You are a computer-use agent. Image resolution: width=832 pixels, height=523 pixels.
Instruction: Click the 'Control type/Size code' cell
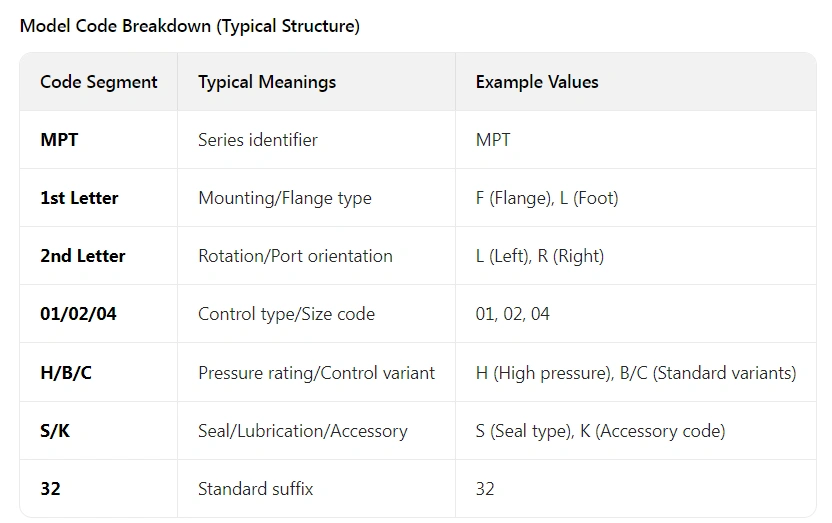pyautogui.click(x=287, y=314)
